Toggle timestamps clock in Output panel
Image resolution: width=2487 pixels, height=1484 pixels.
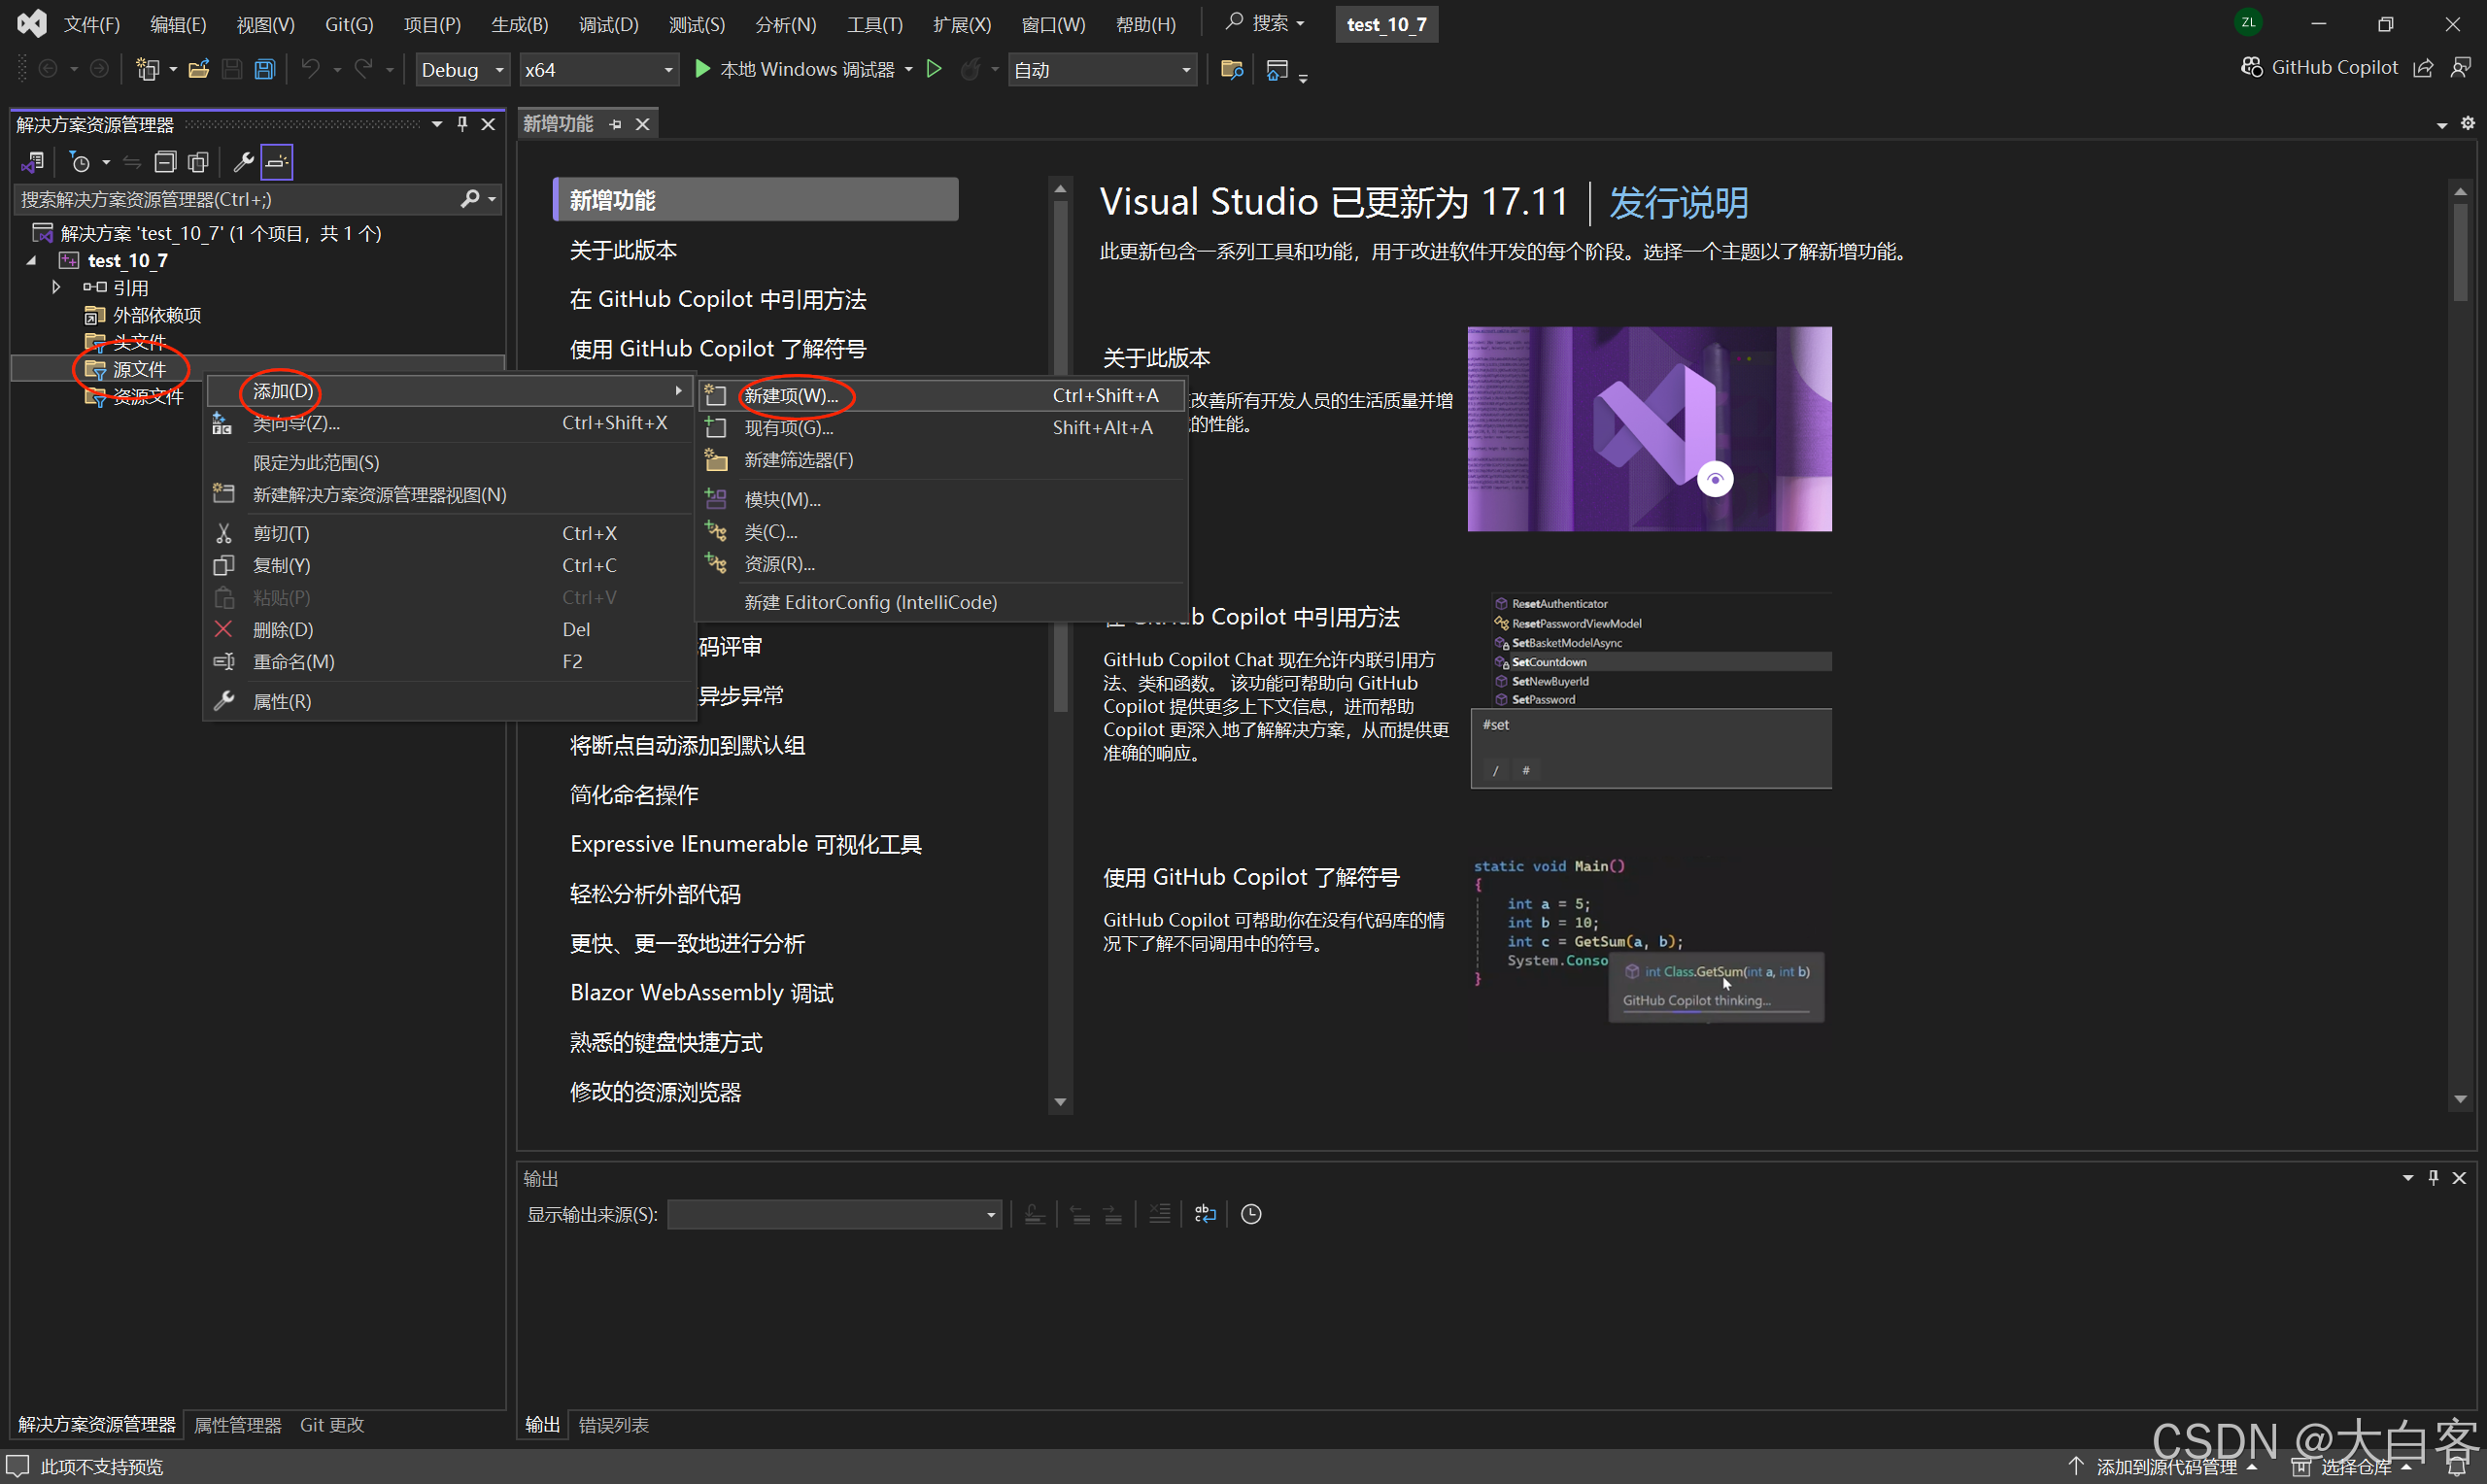point(1251,1214)
